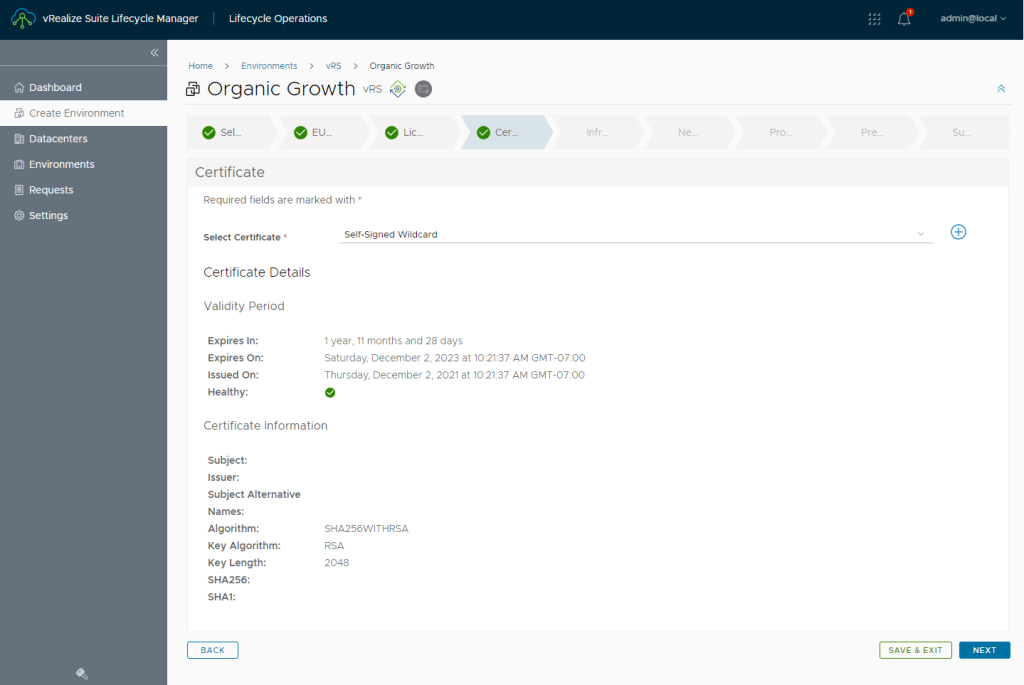Select Create Environment in the sidebar
This screenshot has width=1024, height=685.
click(x=84, y=113)
